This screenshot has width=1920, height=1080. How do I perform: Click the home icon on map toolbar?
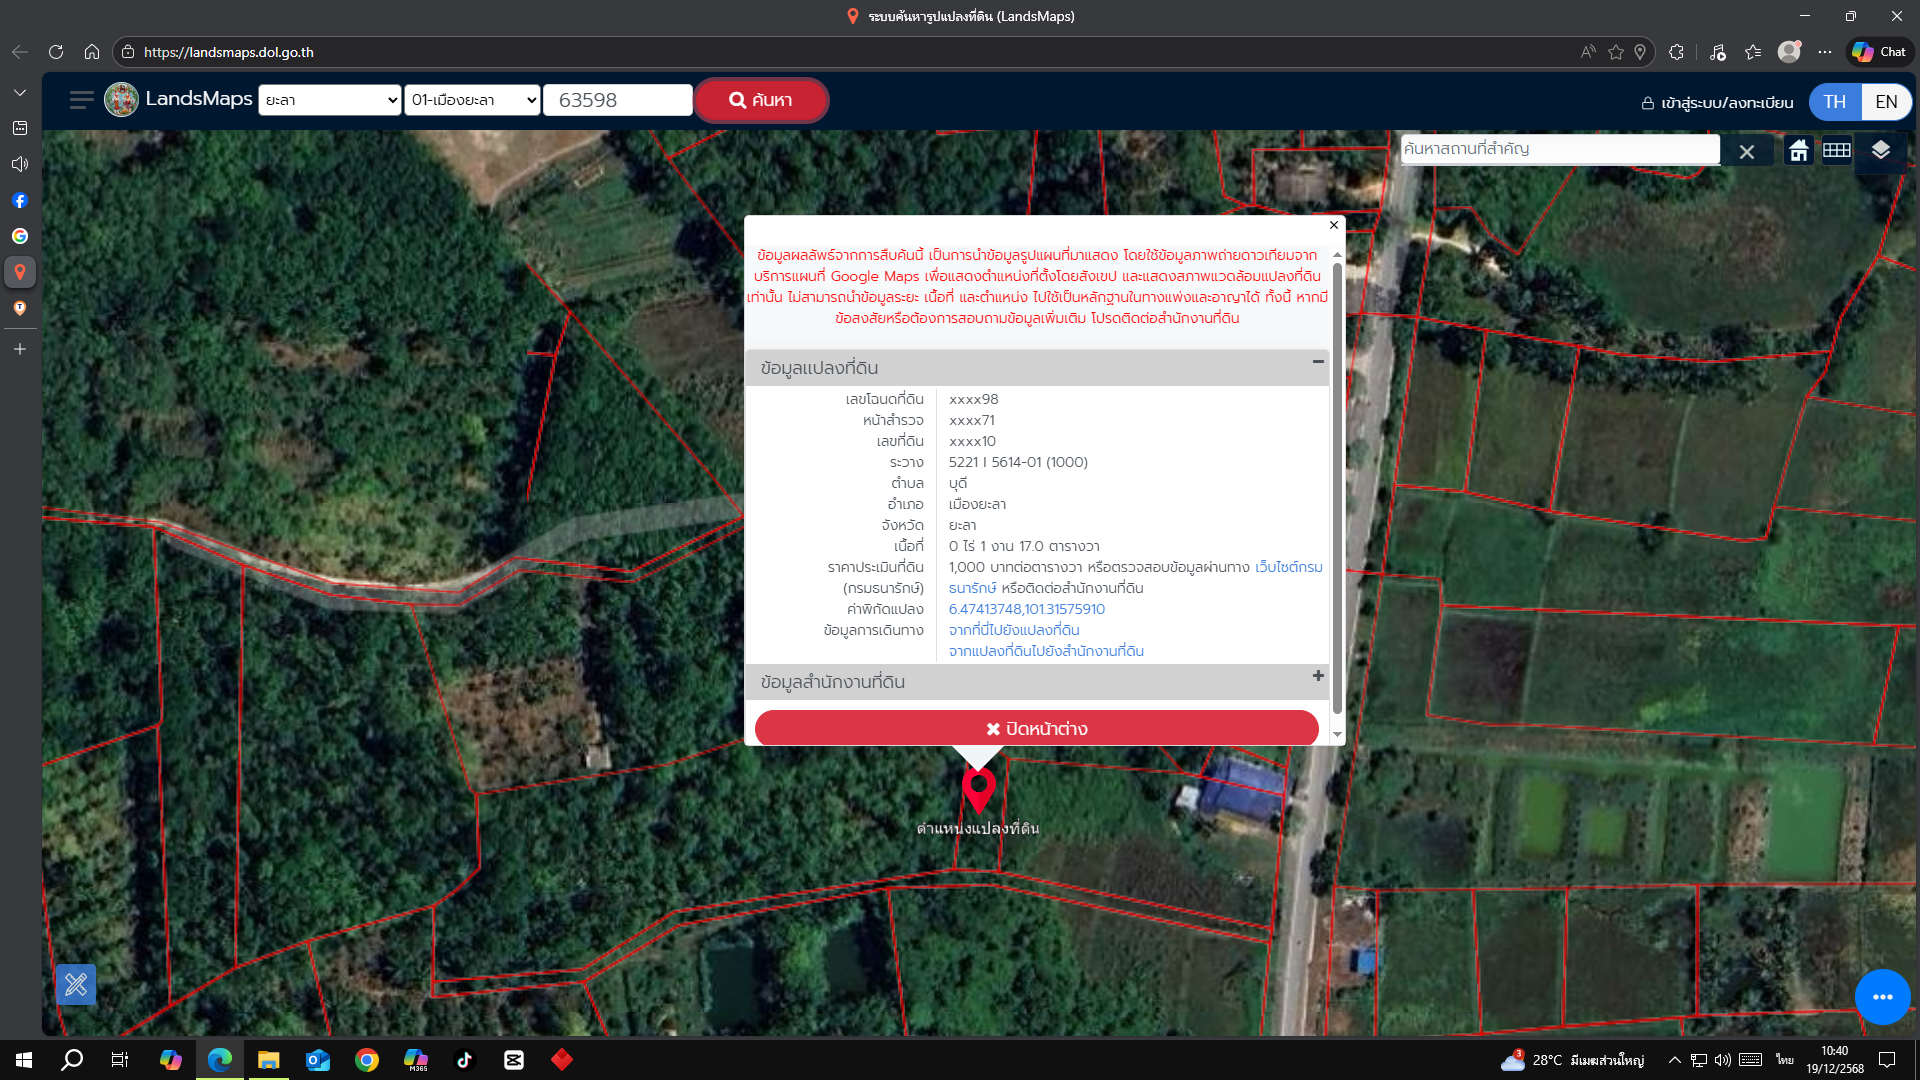(1799, 151)
